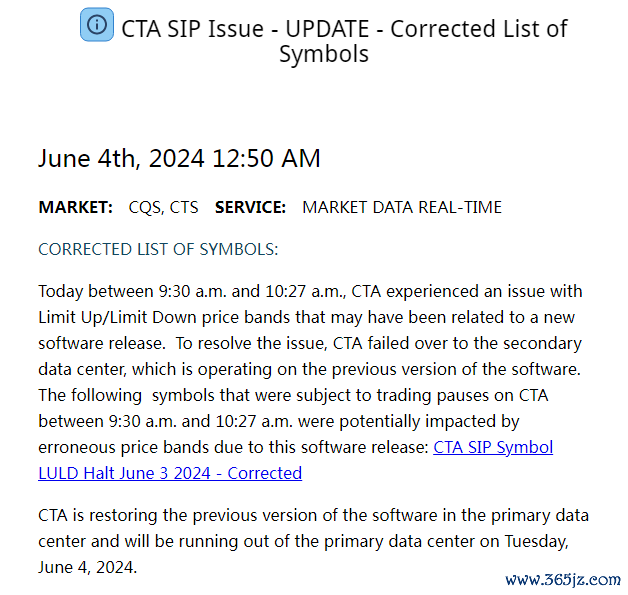Click the final June 4, 2024. line
Image resolution: width=628 pixels, height=595 pixels.
pyautogui.click(x=88, y=567)
